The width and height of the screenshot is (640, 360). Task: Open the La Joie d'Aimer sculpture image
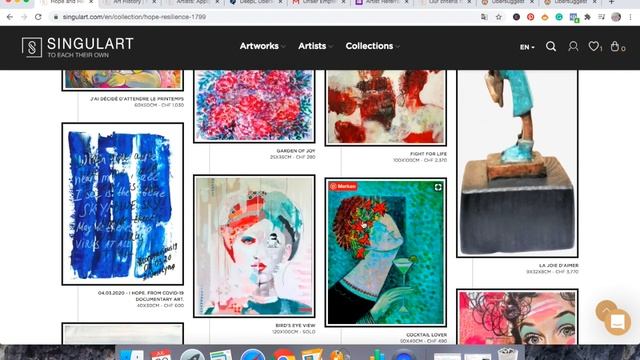[517, 163]
